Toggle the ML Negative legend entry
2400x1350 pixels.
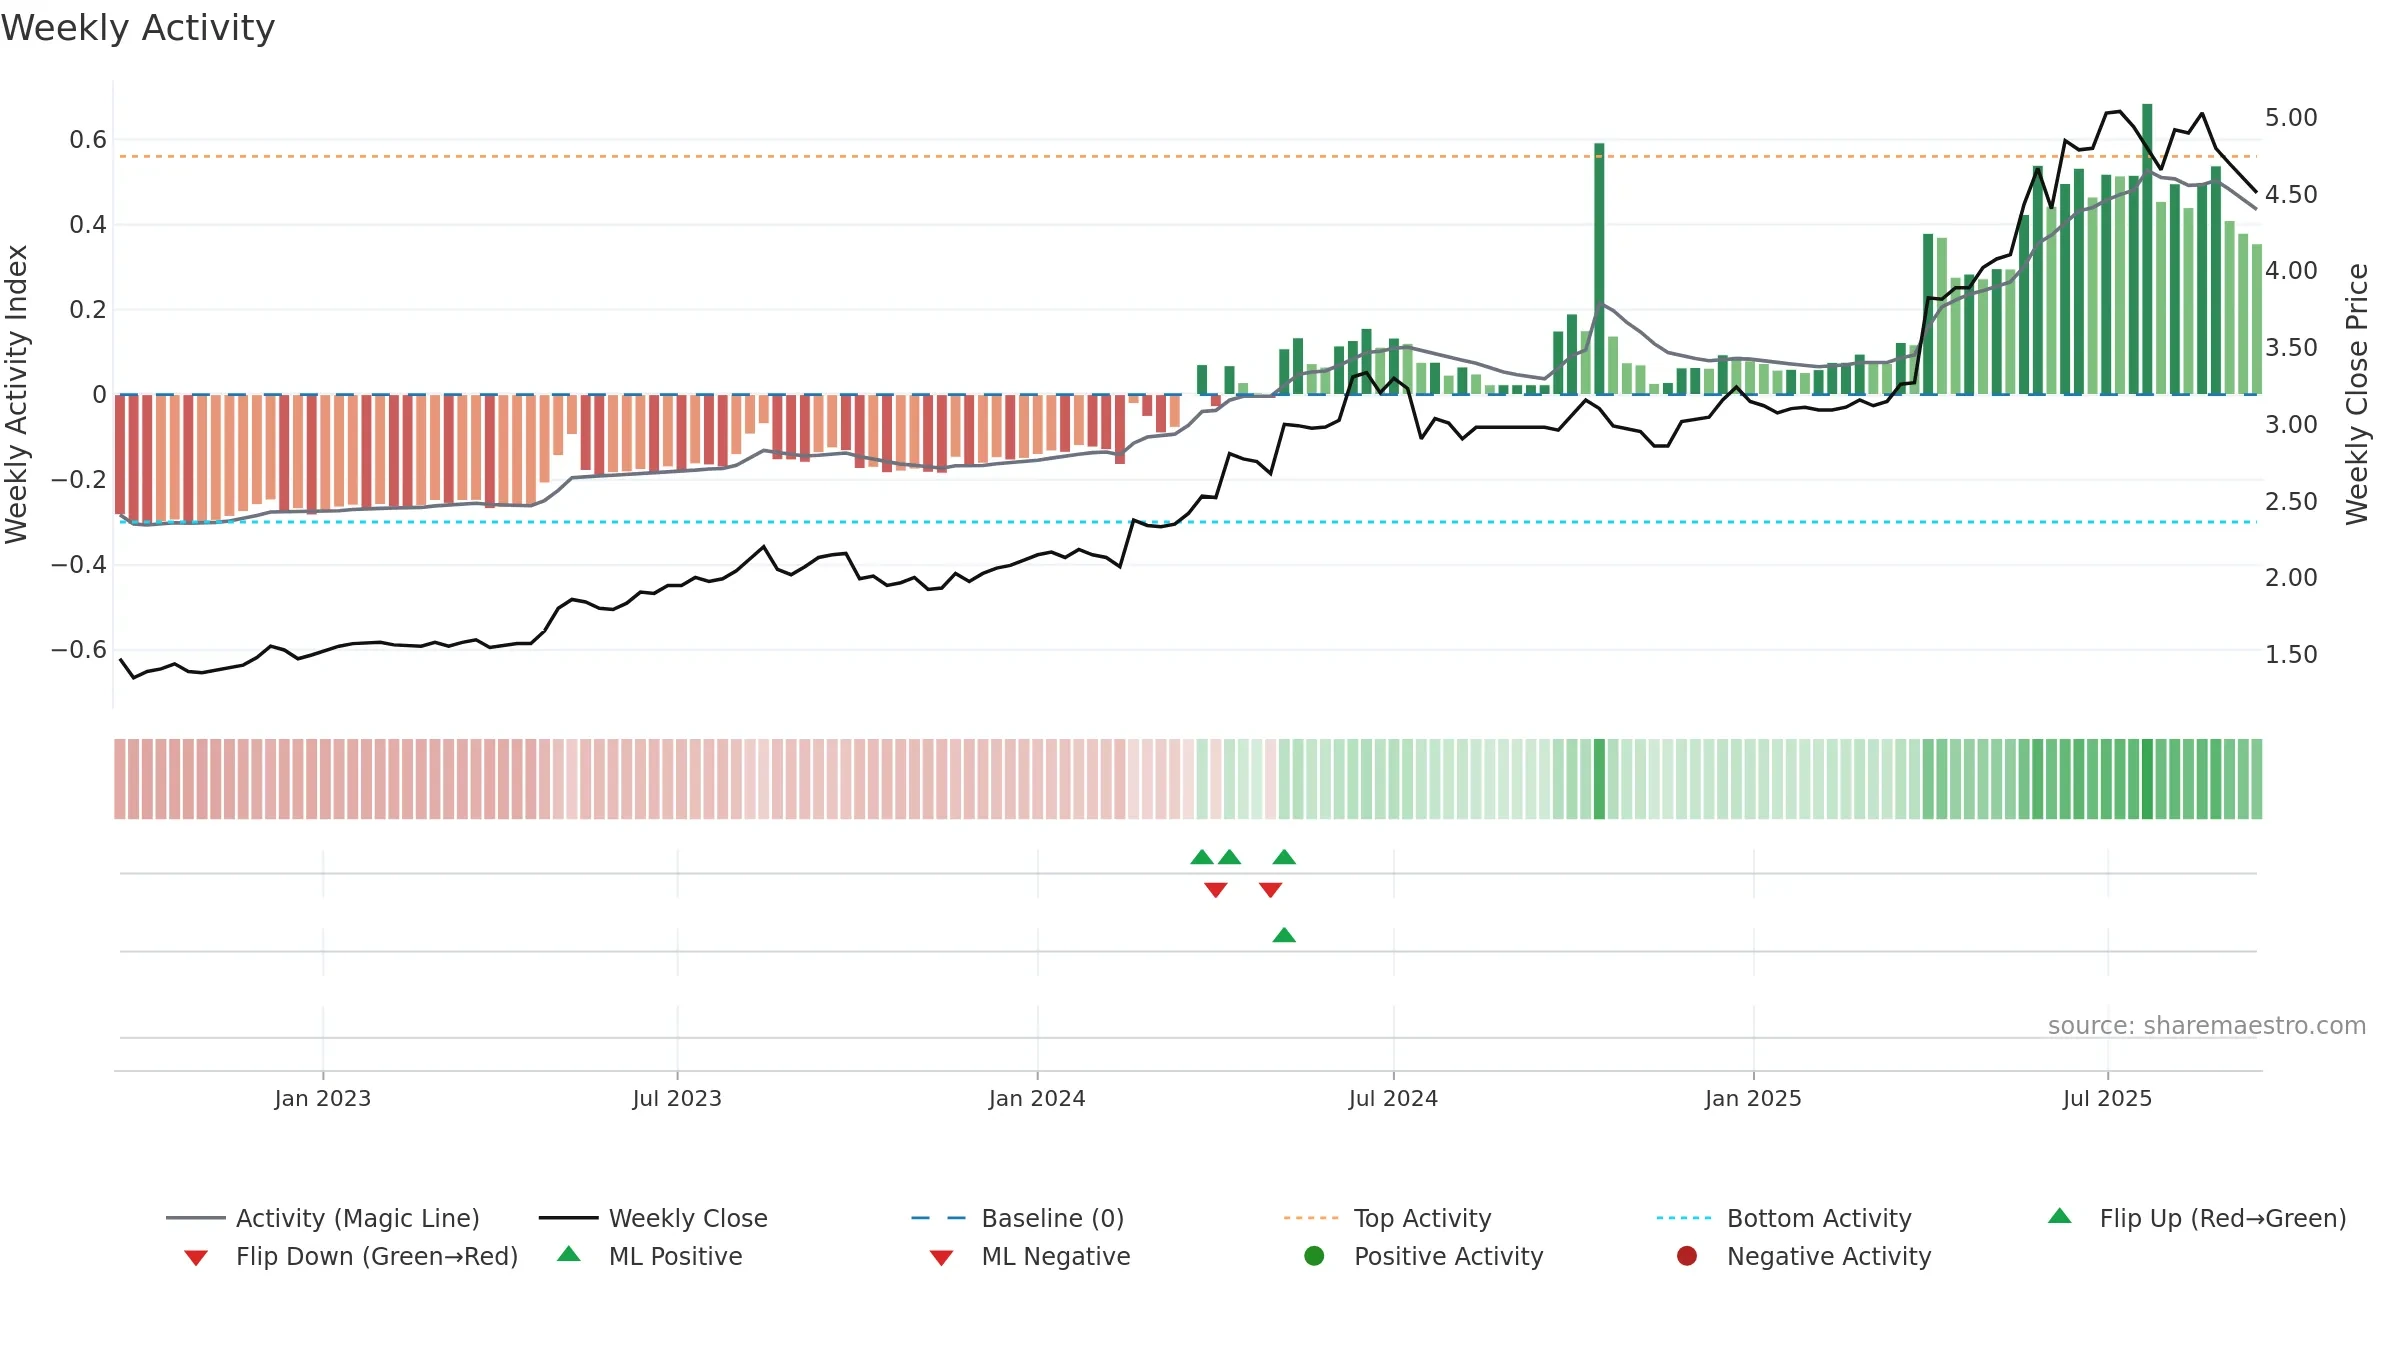coord(1030,1256)
